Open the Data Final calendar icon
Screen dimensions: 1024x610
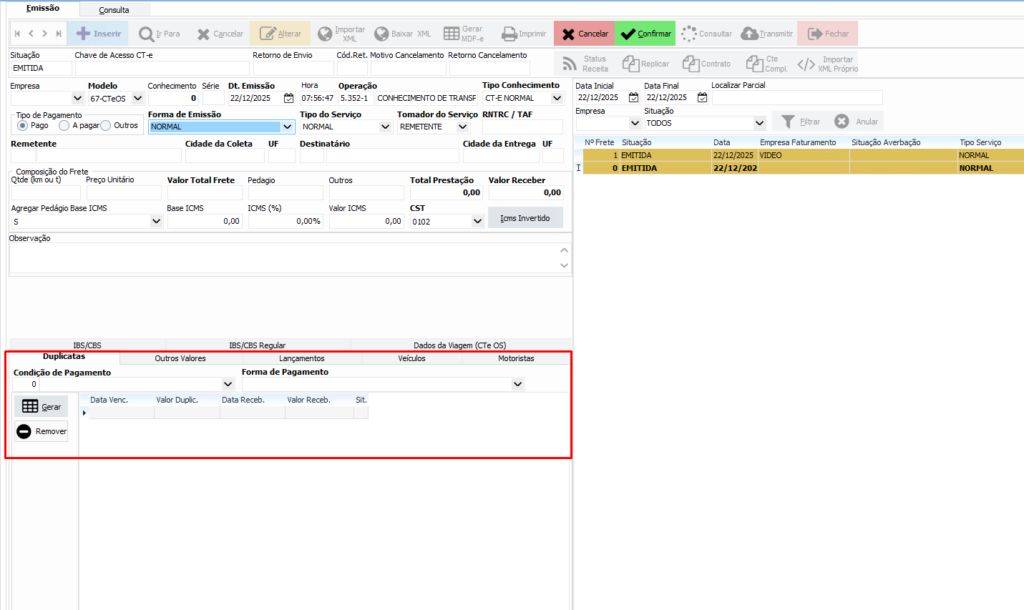point(702,98)
